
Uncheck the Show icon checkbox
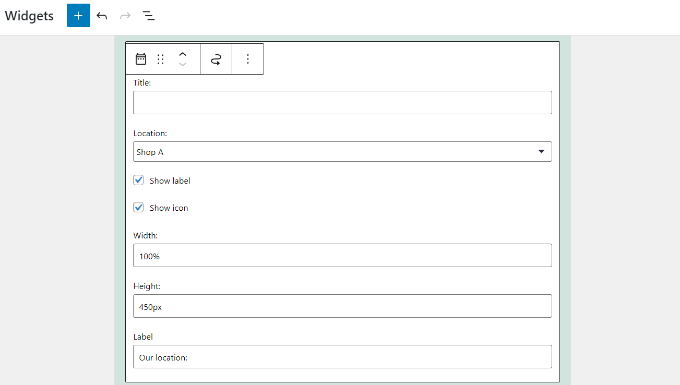click(138, 207)
